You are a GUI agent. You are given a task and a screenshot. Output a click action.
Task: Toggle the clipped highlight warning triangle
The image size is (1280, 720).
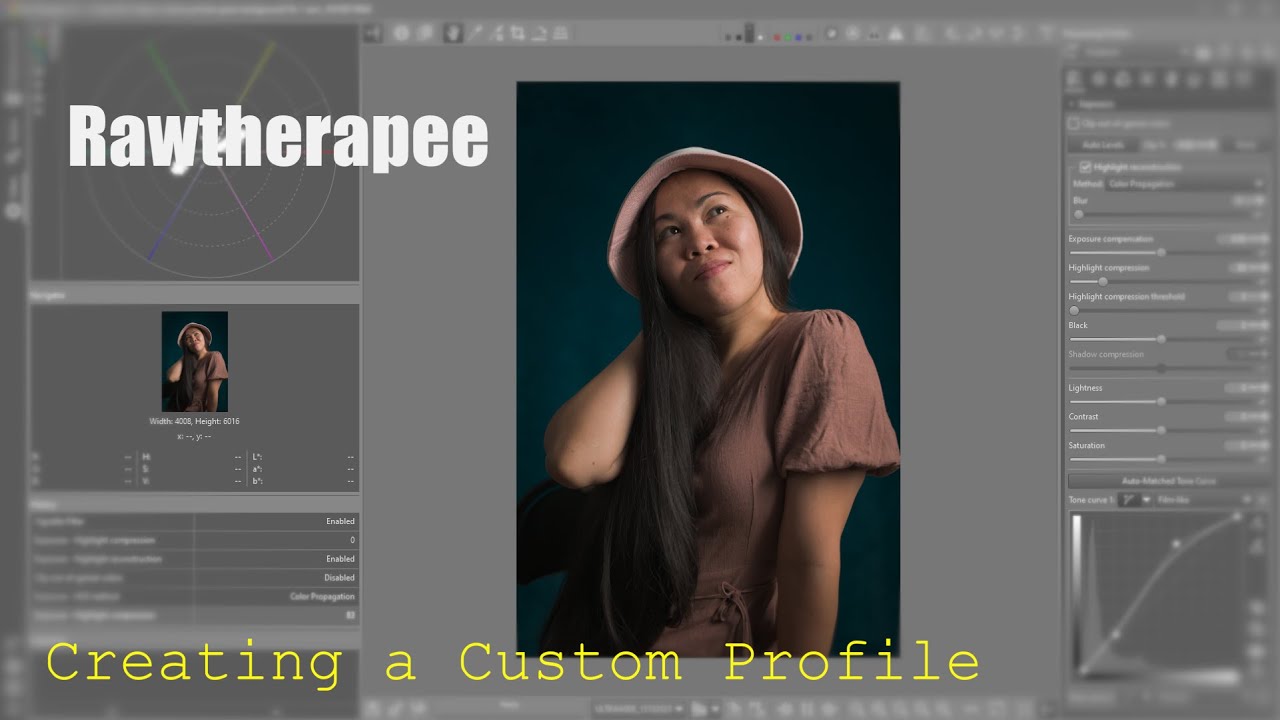click(896, 33)
